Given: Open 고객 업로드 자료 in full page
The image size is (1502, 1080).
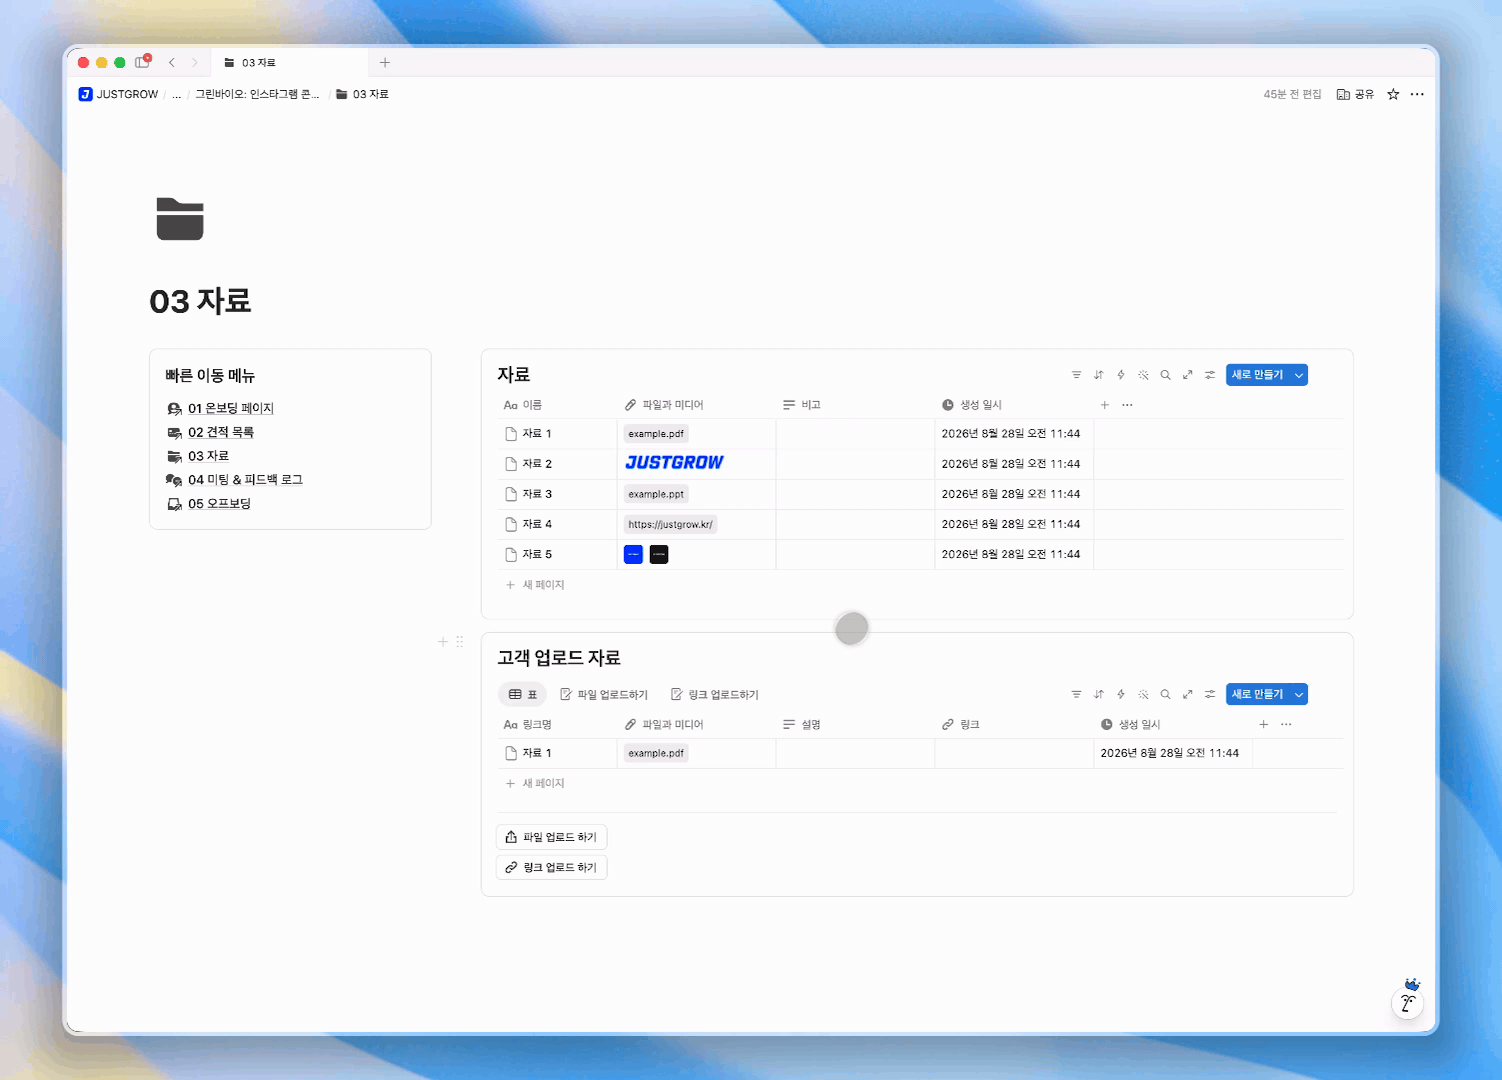Looking at the screenshot, I should 1187,694.
